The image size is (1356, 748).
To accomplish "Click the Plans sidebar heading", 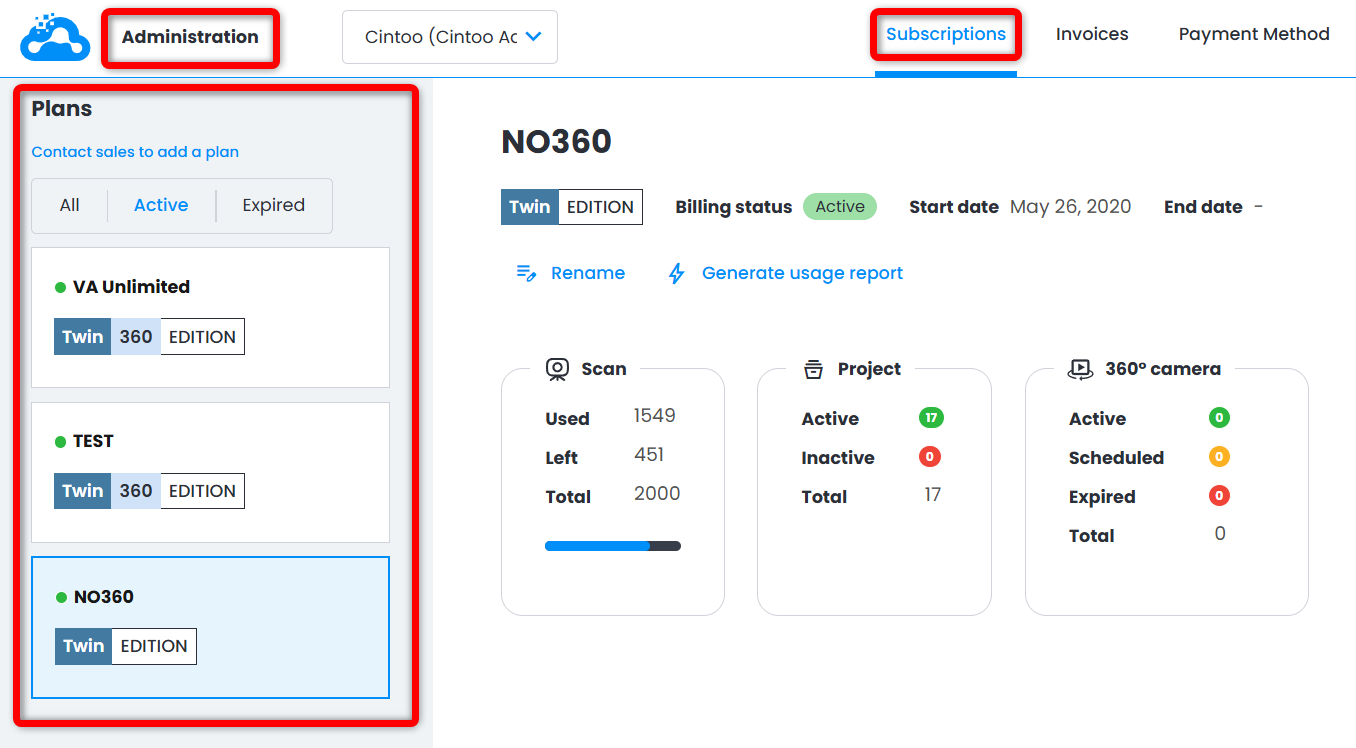I will [x=62, y=109].
